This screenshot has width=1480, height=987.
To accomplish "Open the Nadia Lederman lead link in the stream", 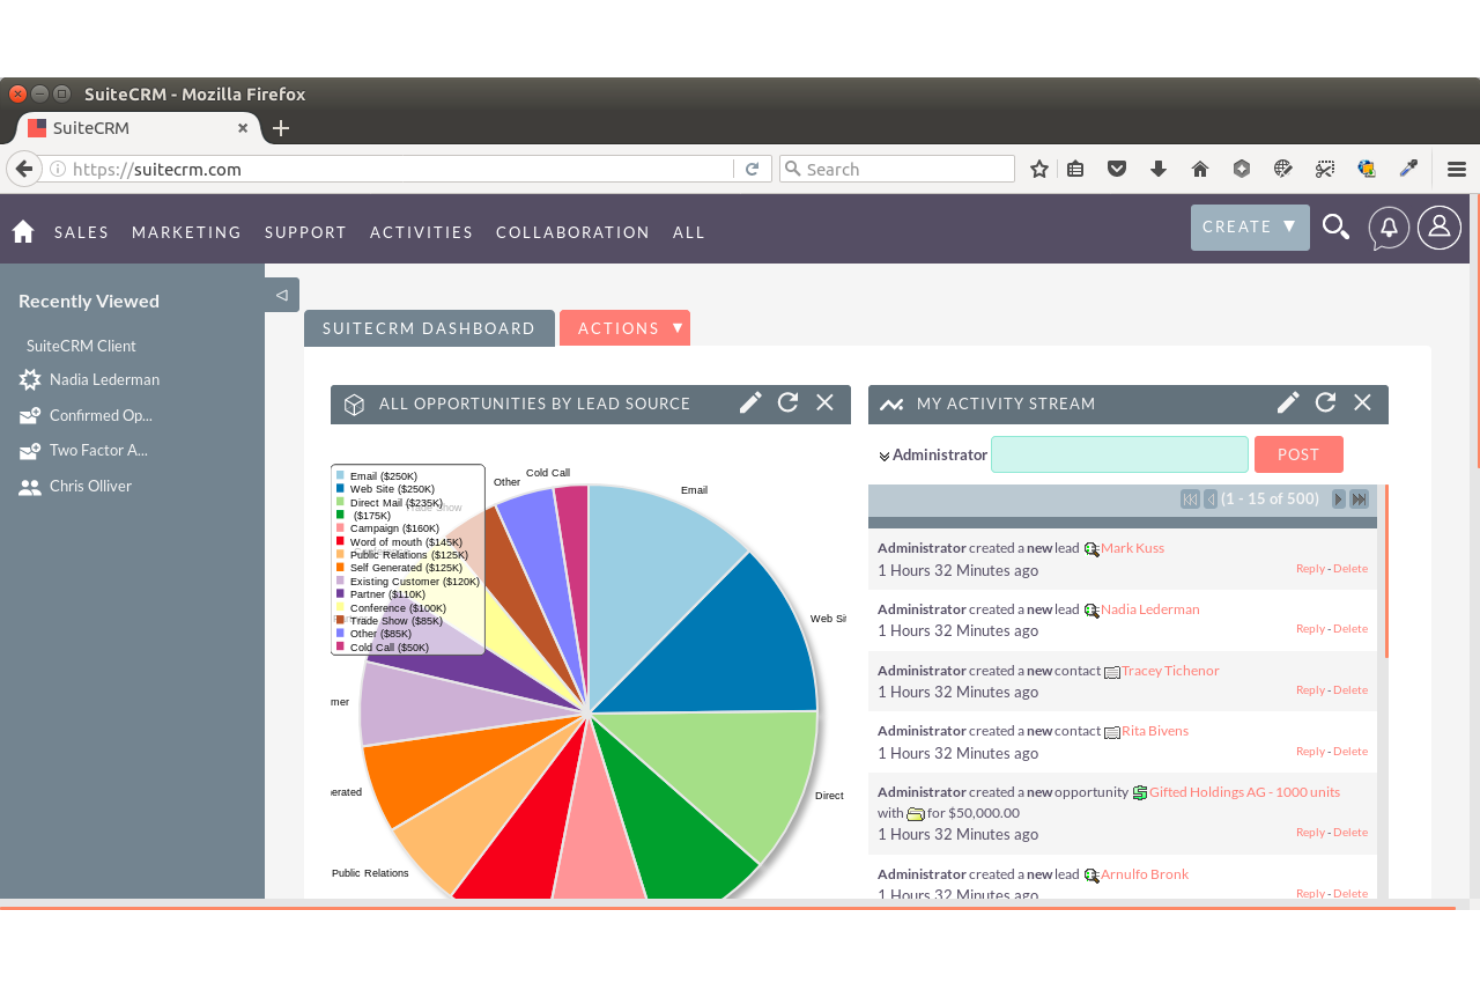I will click(1150, 609).
